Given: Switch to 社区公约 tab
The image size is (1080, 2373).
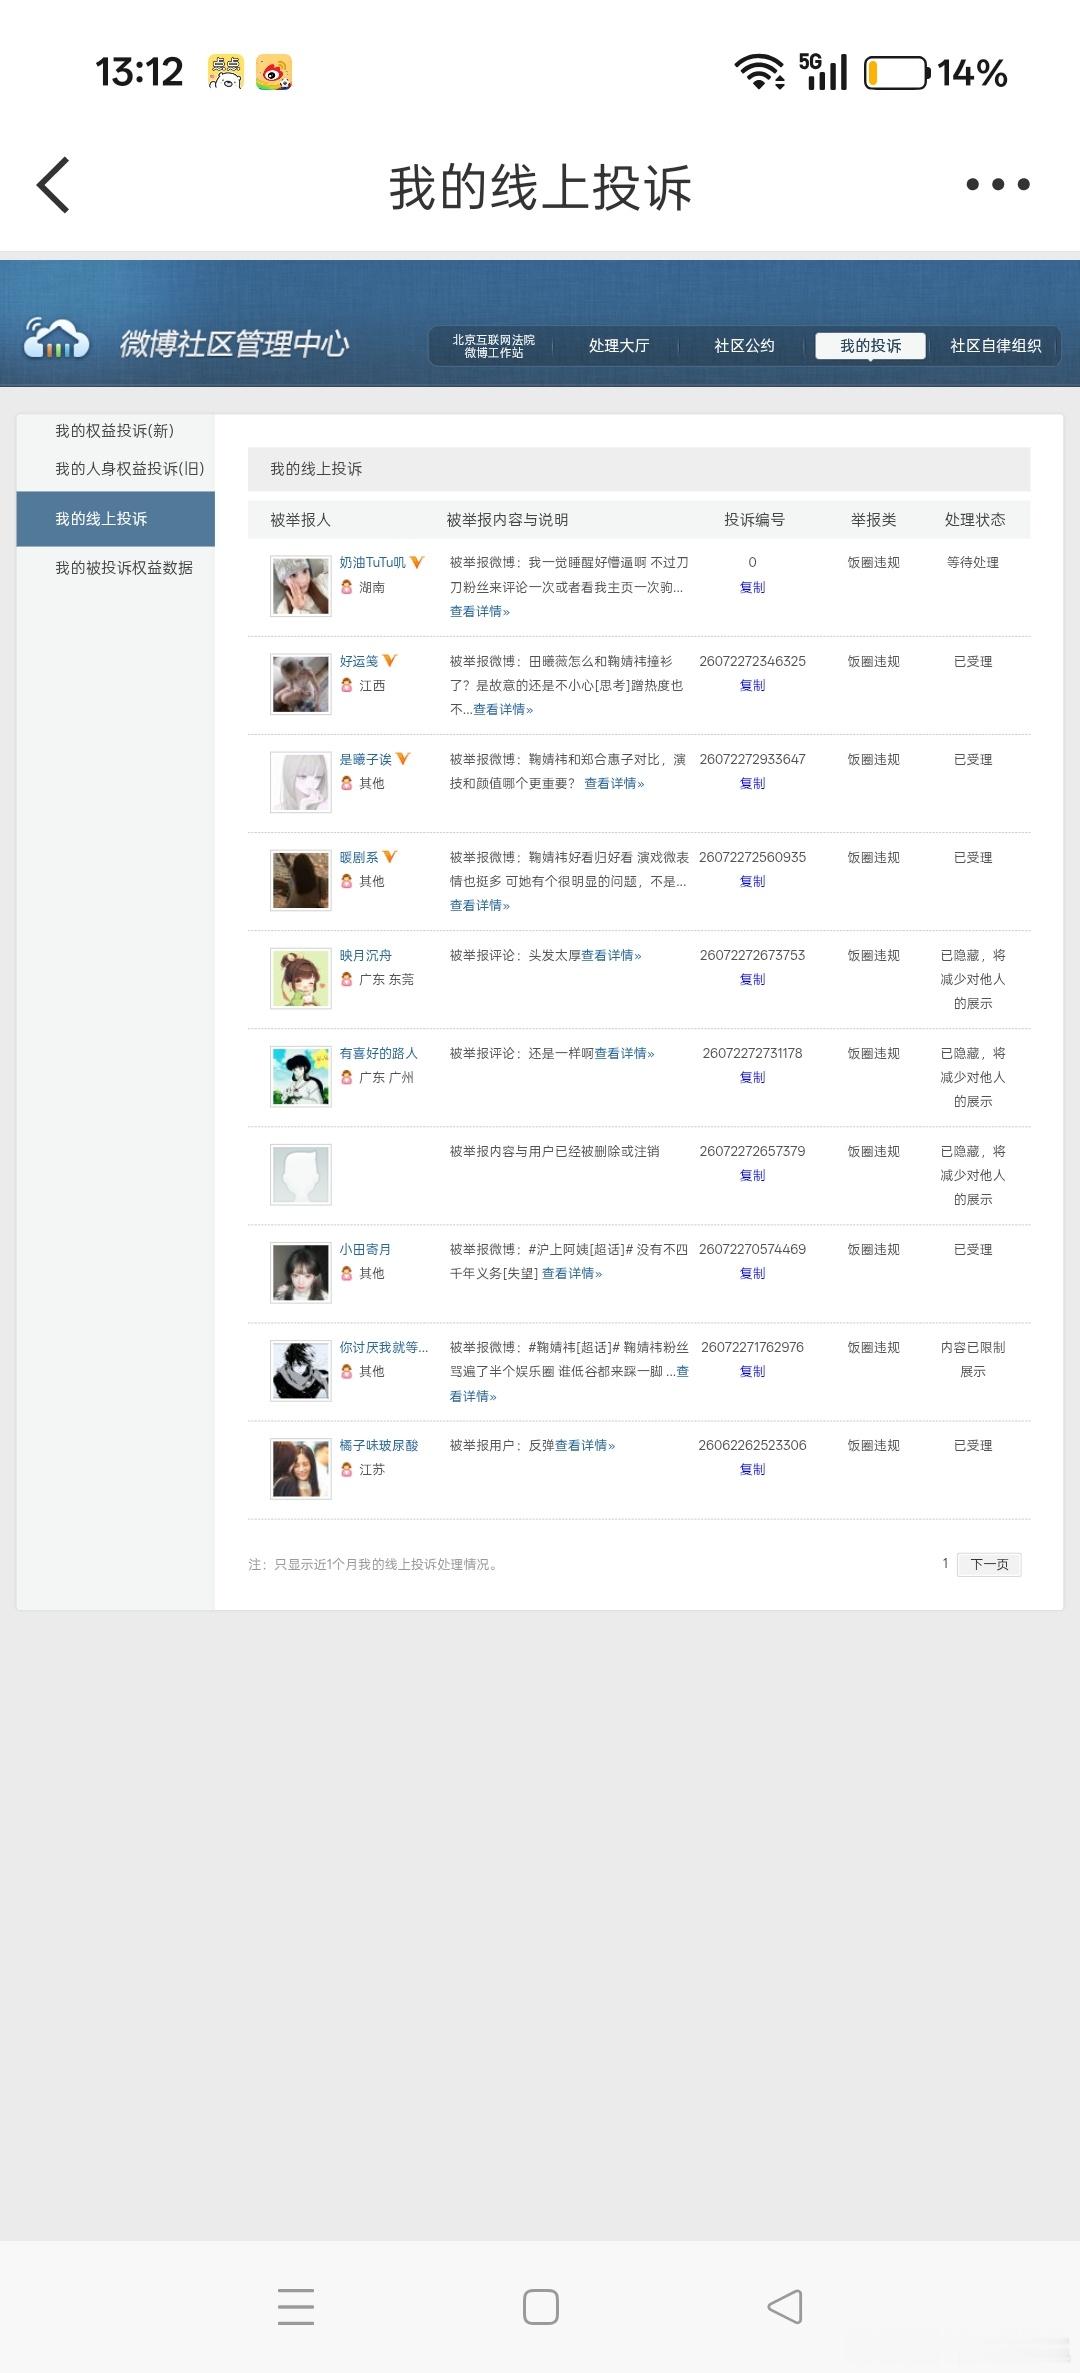Looking at the screenshot, I should [x=744, y=345].
